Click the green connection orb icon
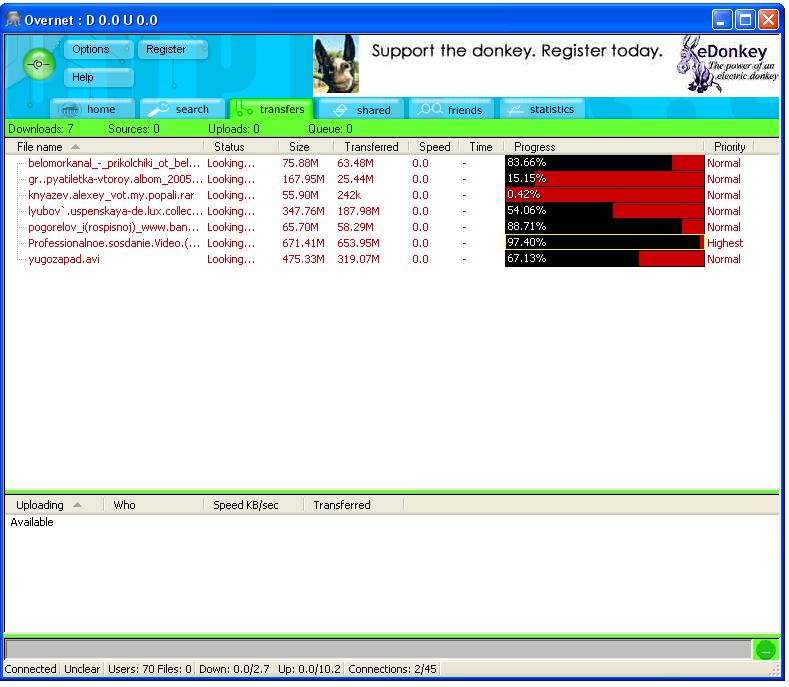Image resolution: width=789 pixels, height=687 pixels. 39,64
